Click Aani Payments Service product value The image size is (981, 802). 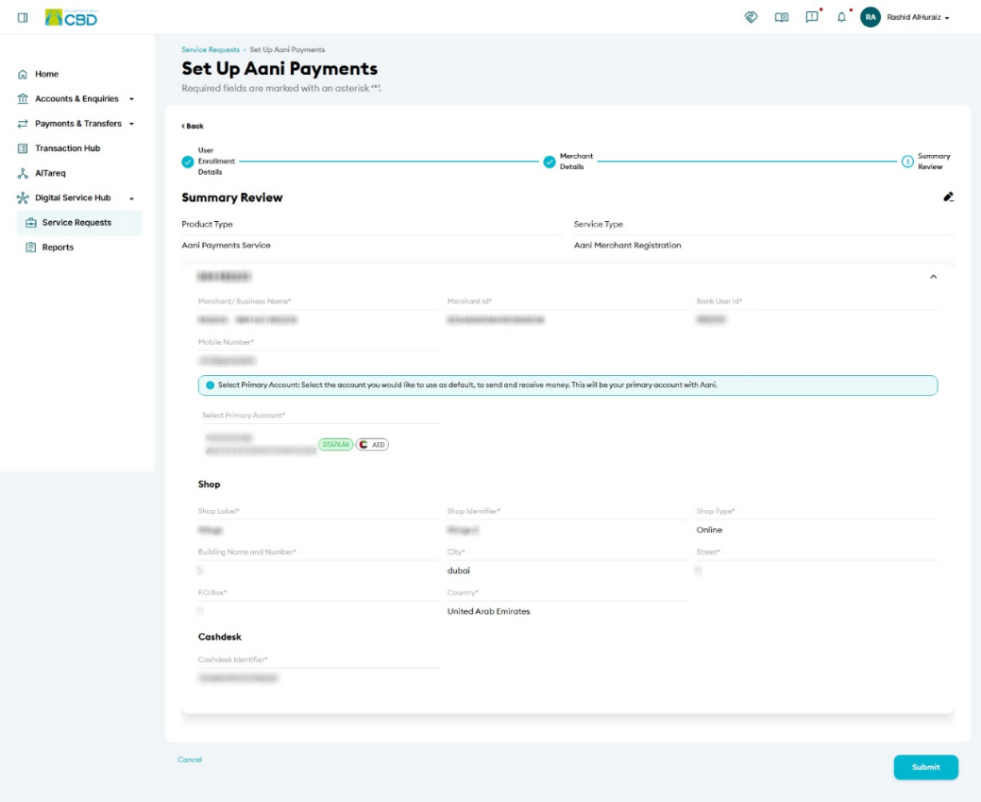pos(226,245)
